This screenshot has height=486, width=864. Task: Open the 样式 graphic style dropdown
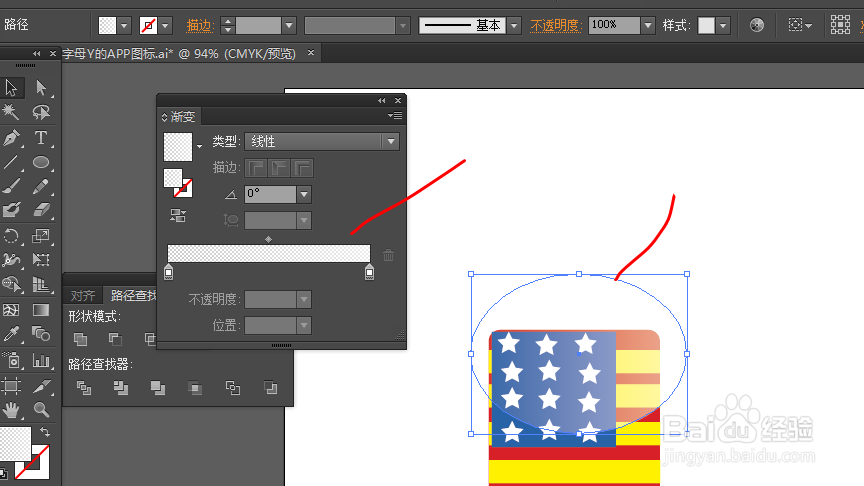pos(723,25)
